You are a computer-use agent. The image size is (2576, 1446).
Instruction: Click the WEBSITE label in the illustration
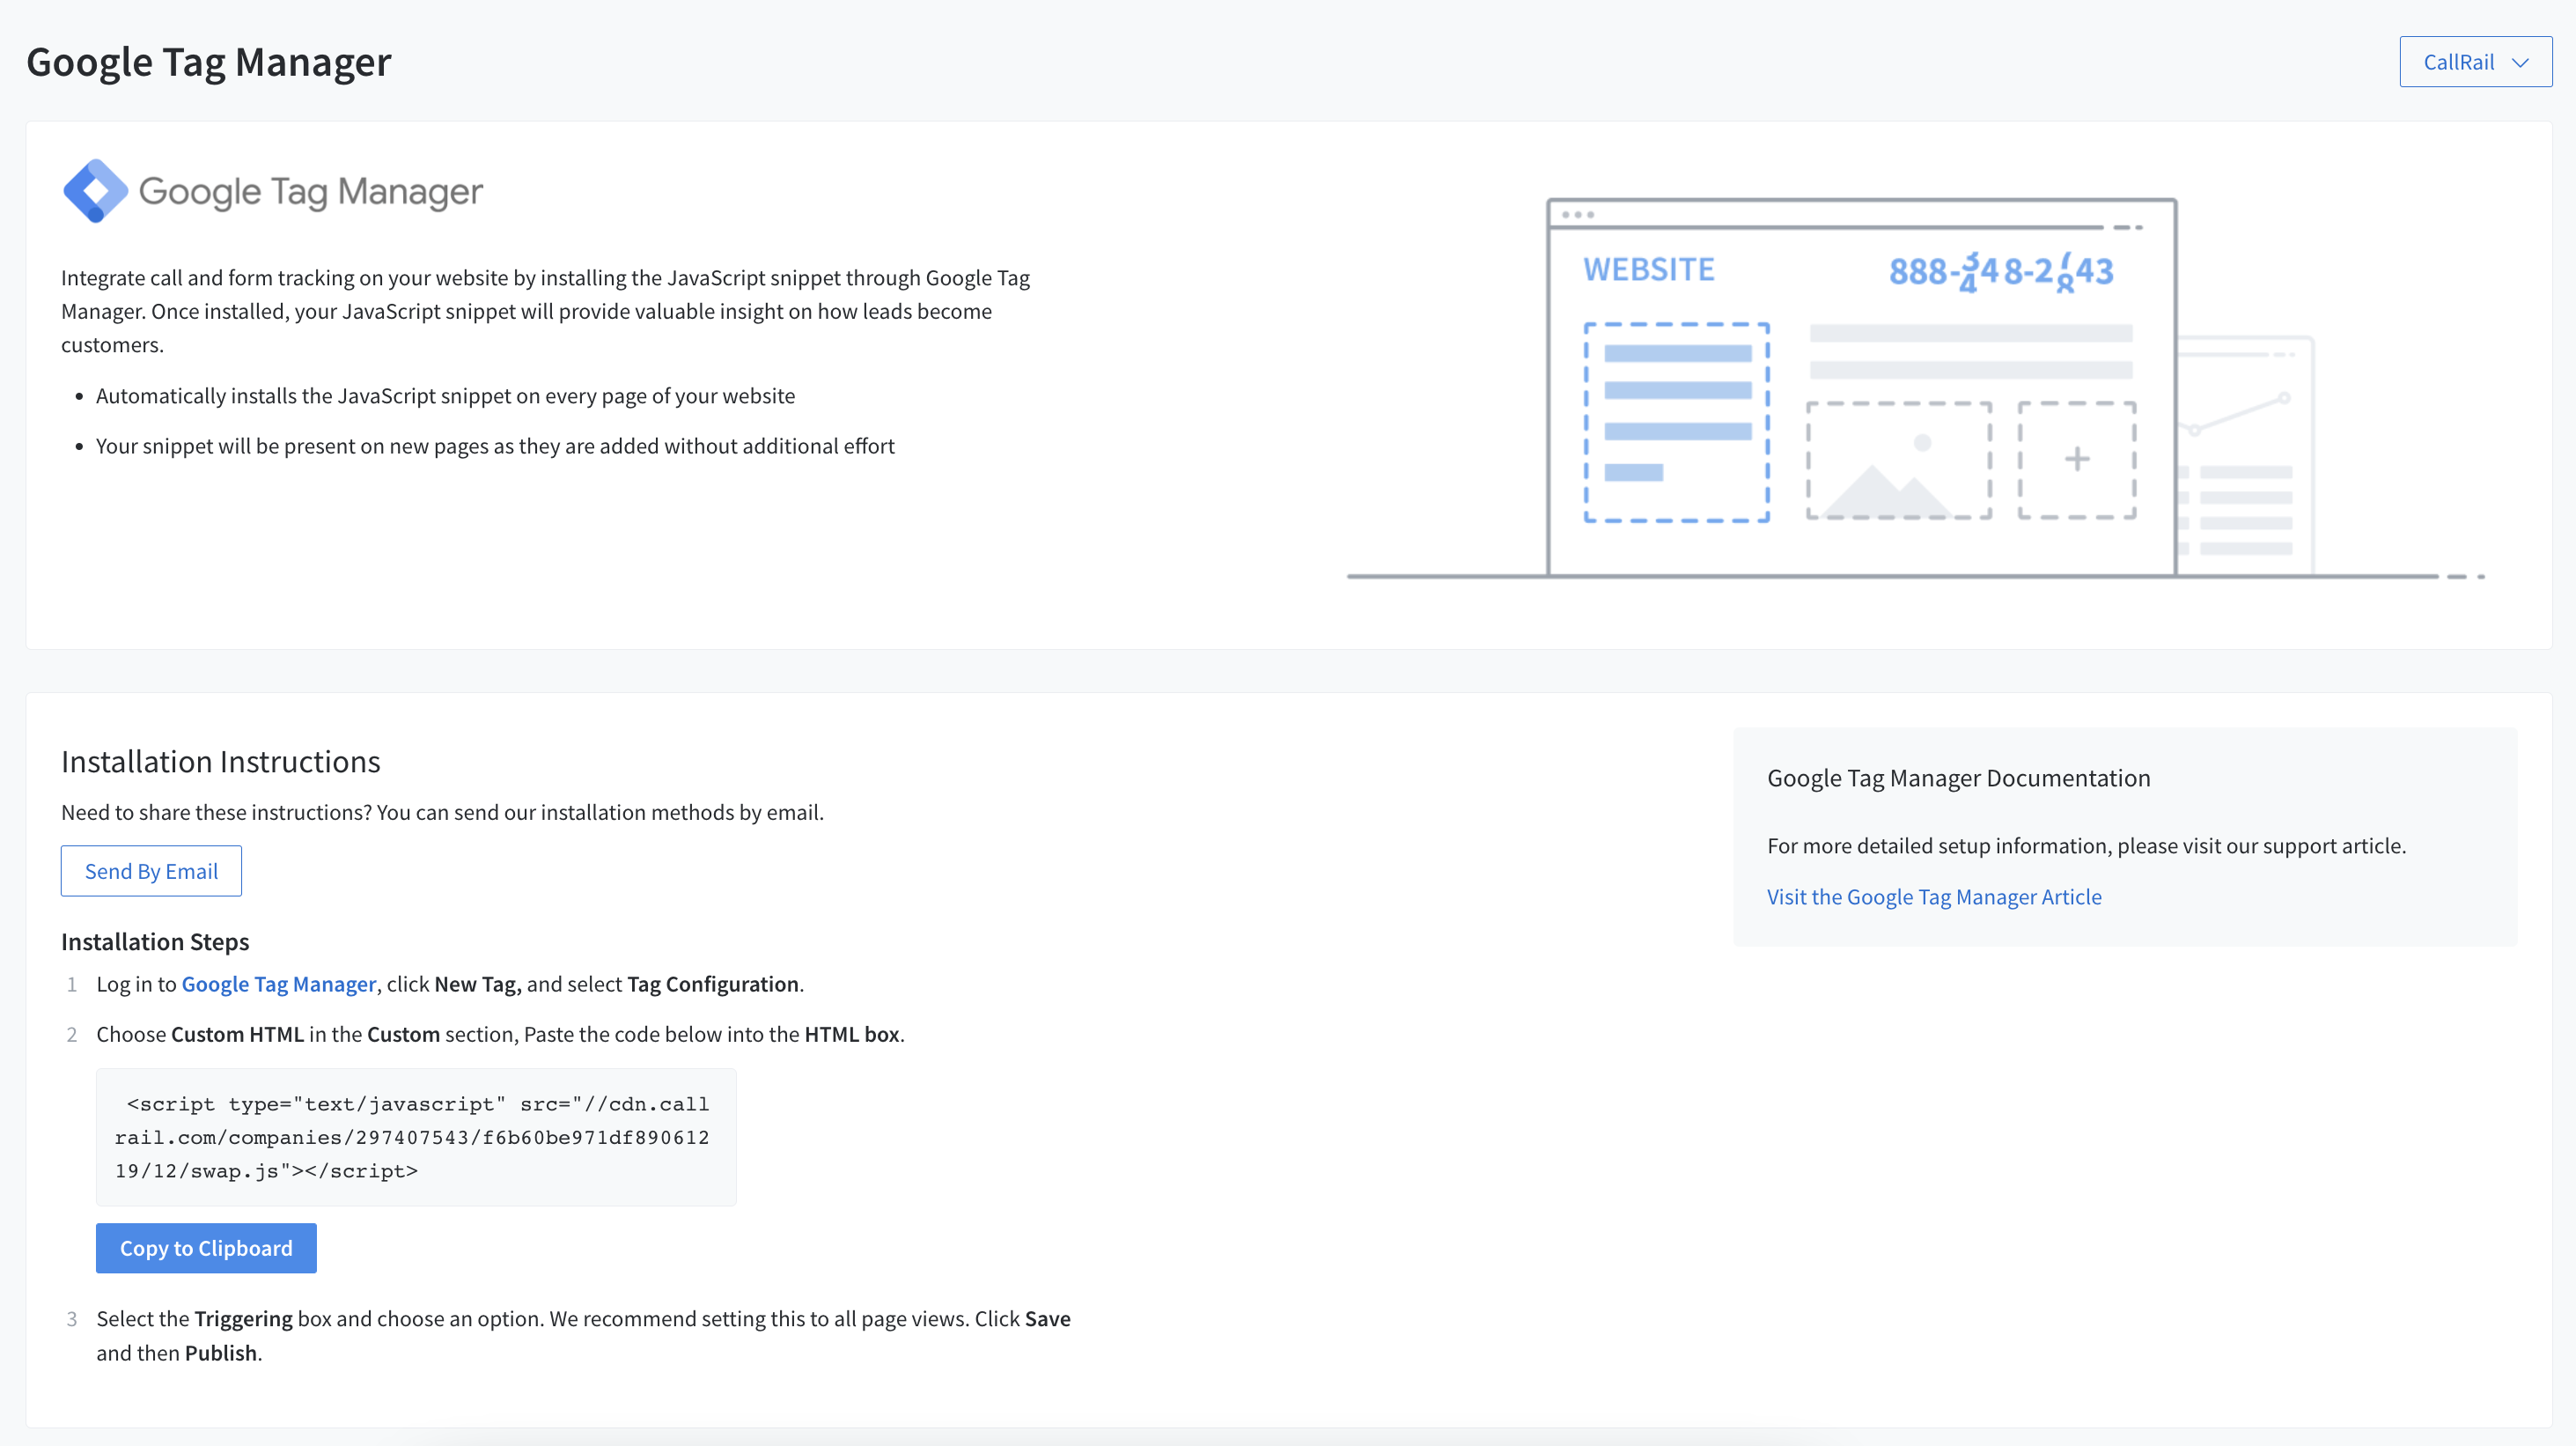point(1648,269)
